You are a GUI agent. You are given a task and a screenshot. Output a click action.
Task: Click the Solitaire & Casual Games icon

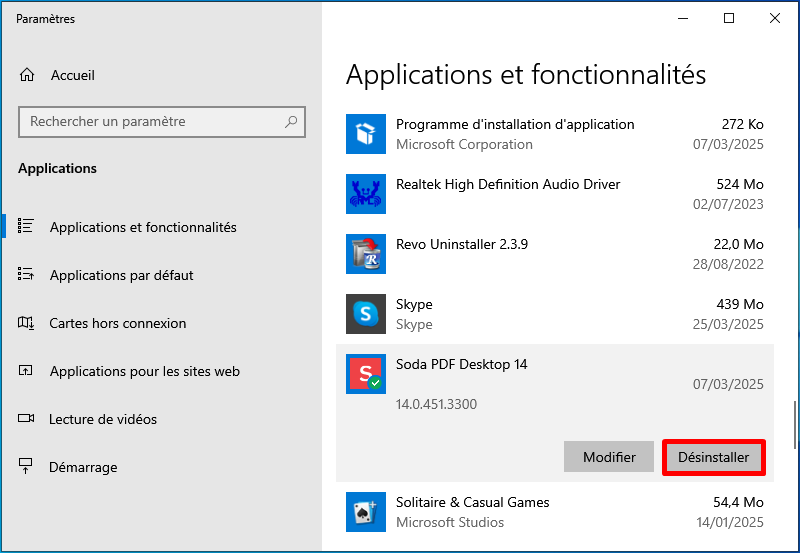click(x=365, y=512)
